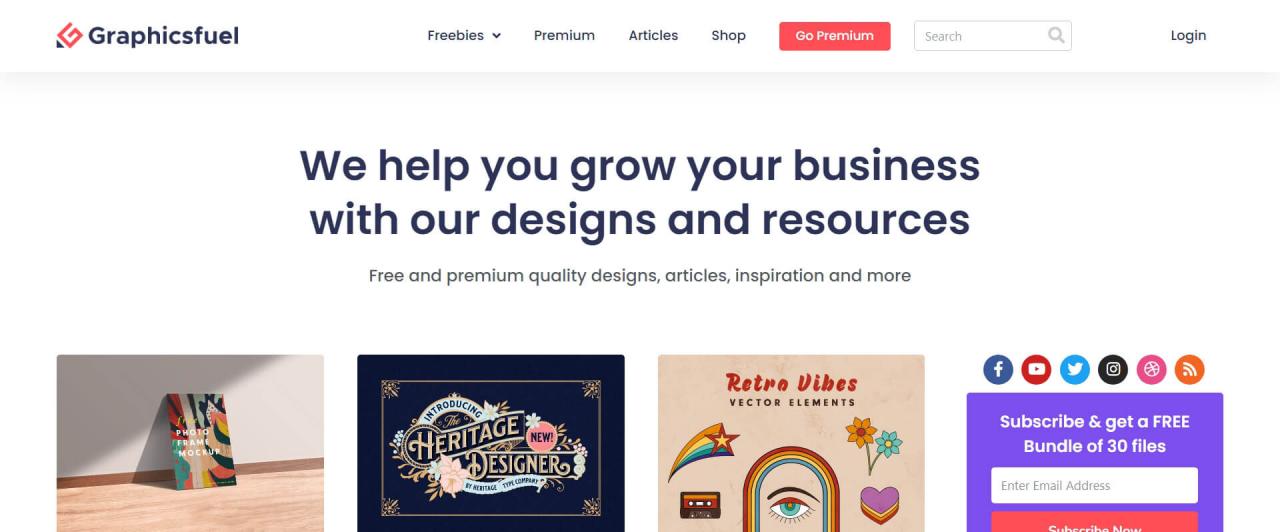Click the search magnifier icon
The width and height of the screenshot is (1280, 532).
1056,36
